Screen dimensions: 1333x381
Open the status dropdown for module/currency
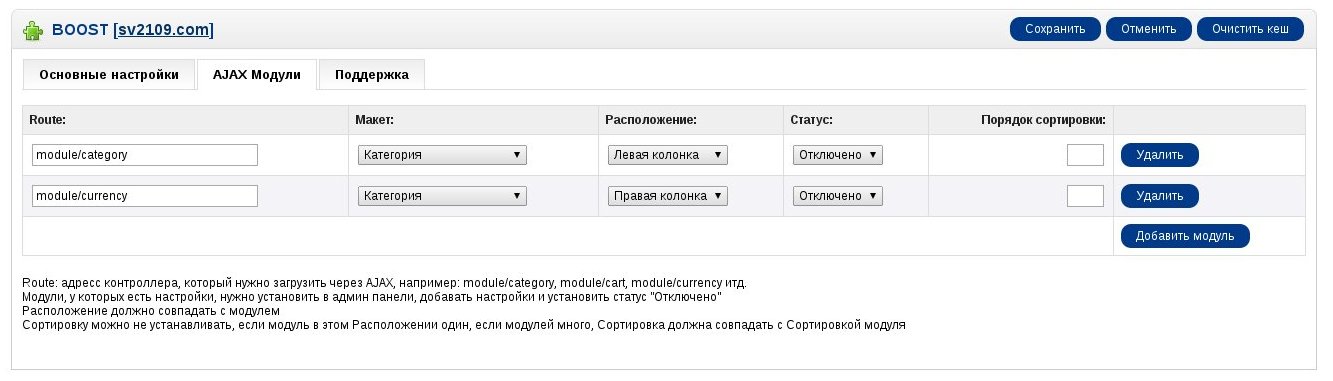[x=838, y=196]
